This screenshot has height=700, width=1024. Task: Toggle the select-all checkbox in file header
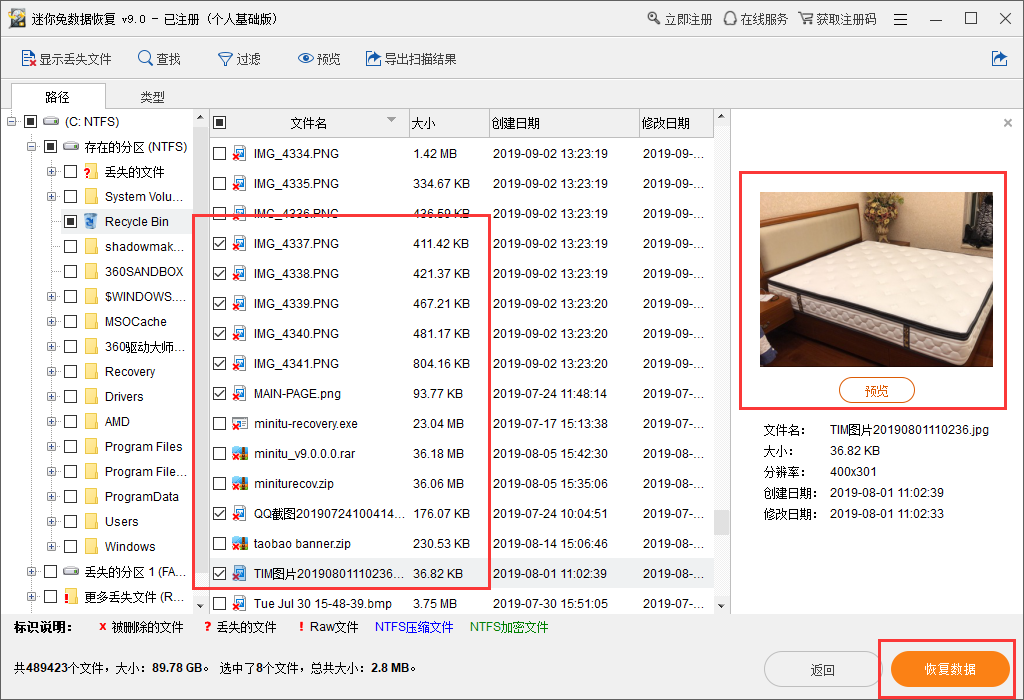pyautogui.click(x=219, y=122)
